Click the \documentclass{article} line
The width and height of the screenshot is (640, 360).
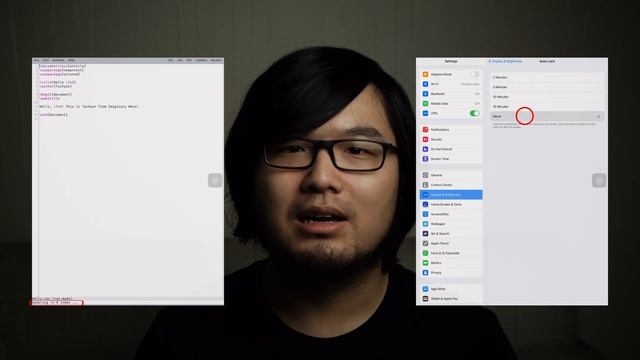coord(63,66)
